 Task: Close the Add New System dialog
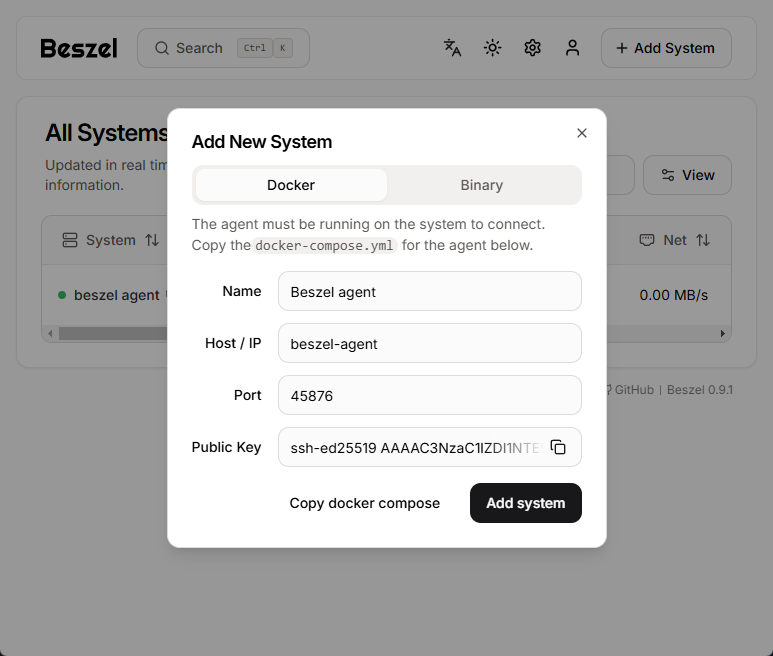pyautogui.click(x=582, y=133)
